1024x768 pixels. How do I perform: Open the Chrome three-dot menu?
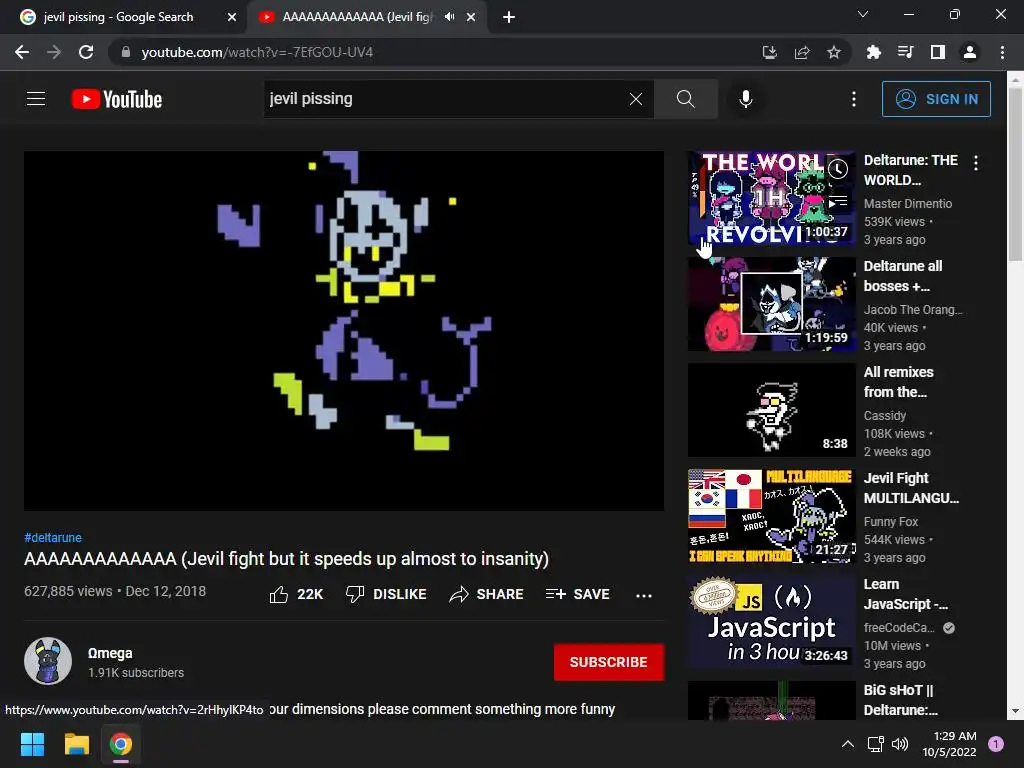pos(1002,52)
